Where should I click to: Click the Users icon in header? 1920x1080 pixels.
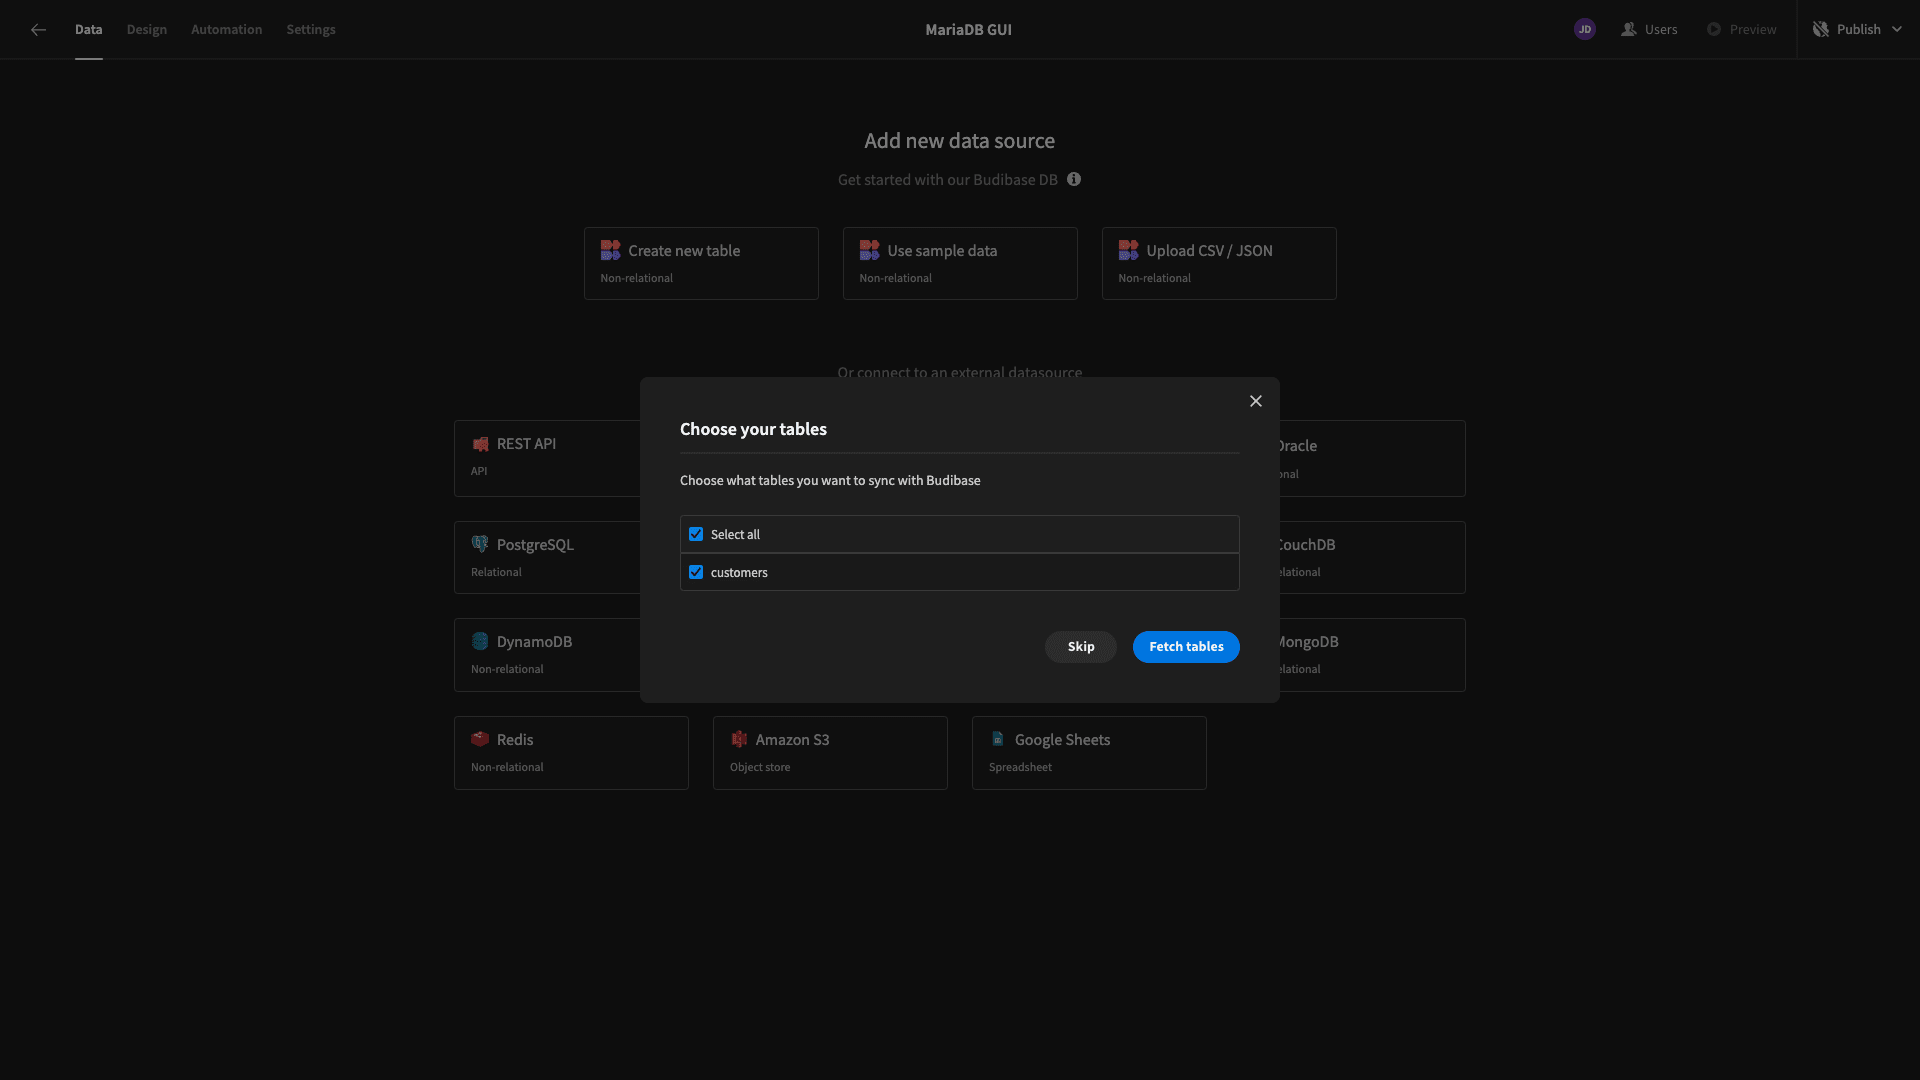pos(1628,30)
